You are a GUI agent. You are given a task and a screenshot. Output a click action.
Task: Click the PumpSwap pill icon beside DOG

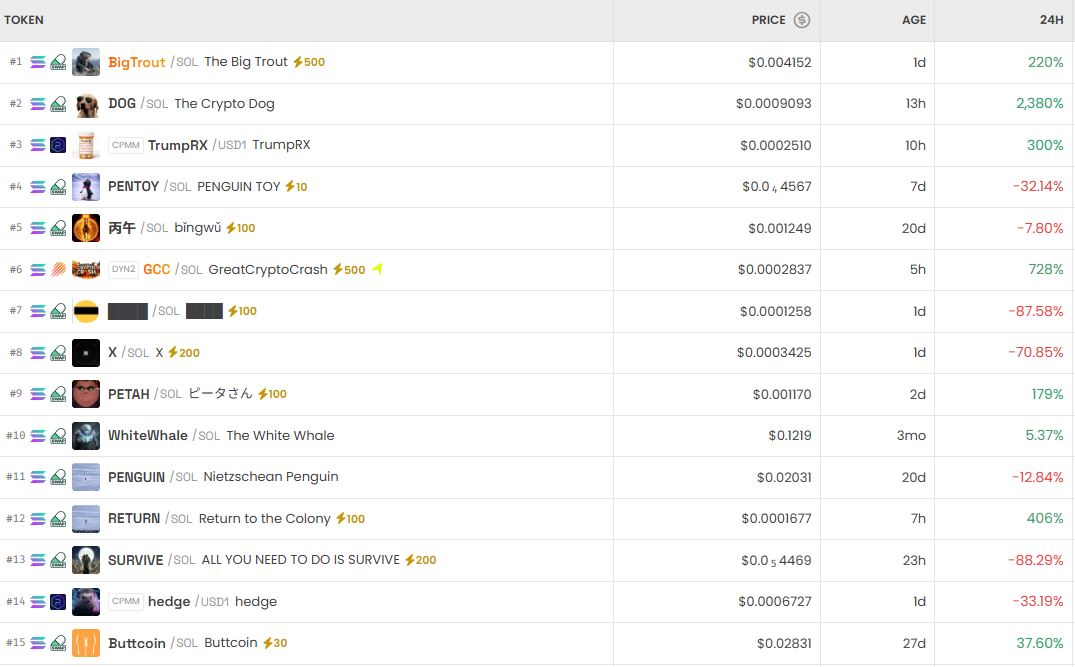57,103
